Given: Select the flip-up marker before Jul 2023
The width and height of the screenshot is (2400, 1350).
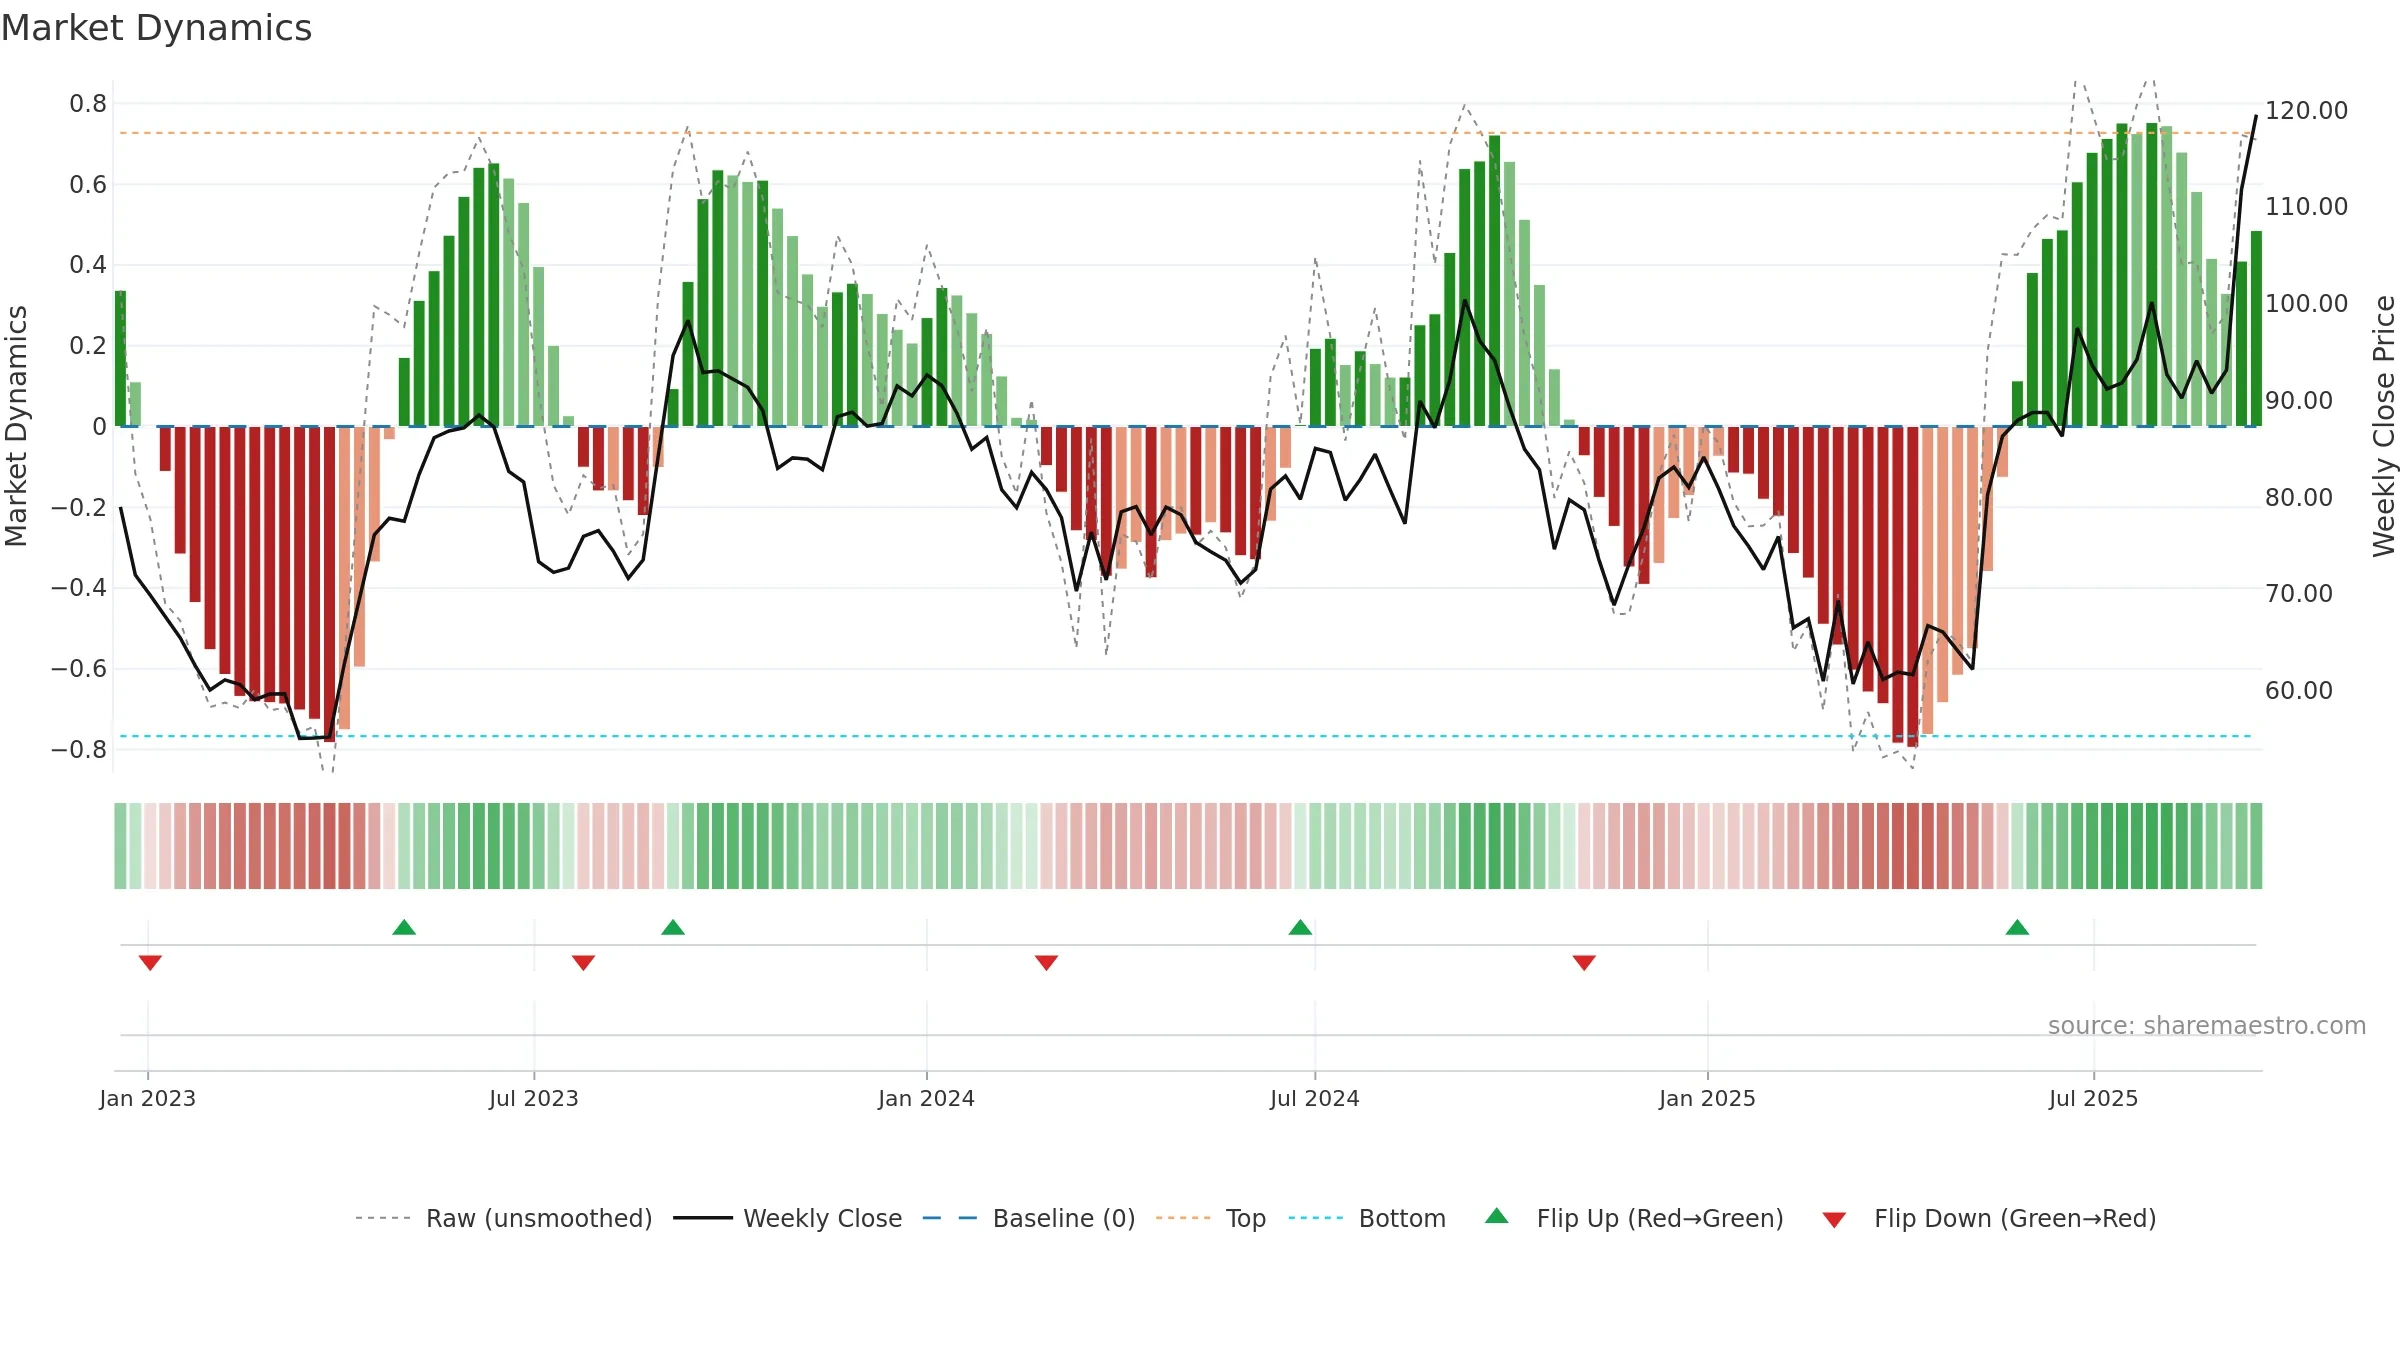Looking at the screenshot, I should click(x=404, y=927).
